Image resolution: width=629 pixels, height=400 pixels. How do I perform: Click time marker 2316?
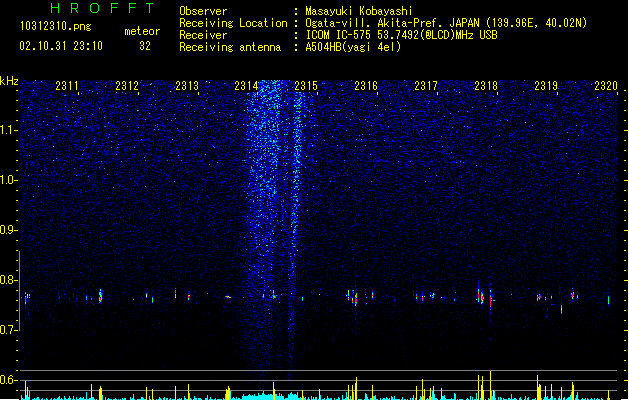click(x=366, y=86)
